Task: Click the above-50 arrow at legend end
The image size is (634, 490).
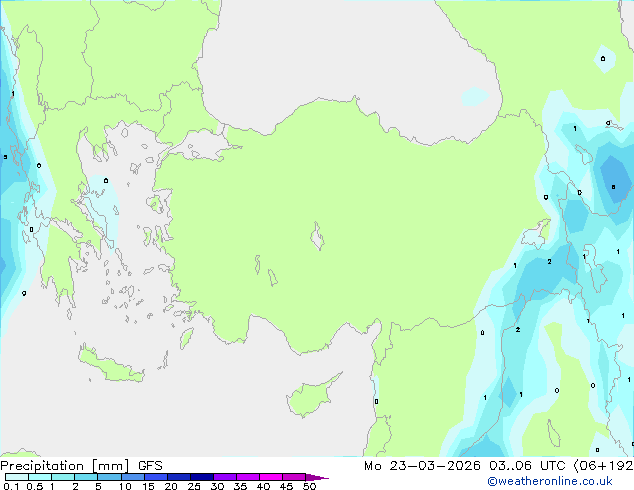Action: [x=317, y=477]
